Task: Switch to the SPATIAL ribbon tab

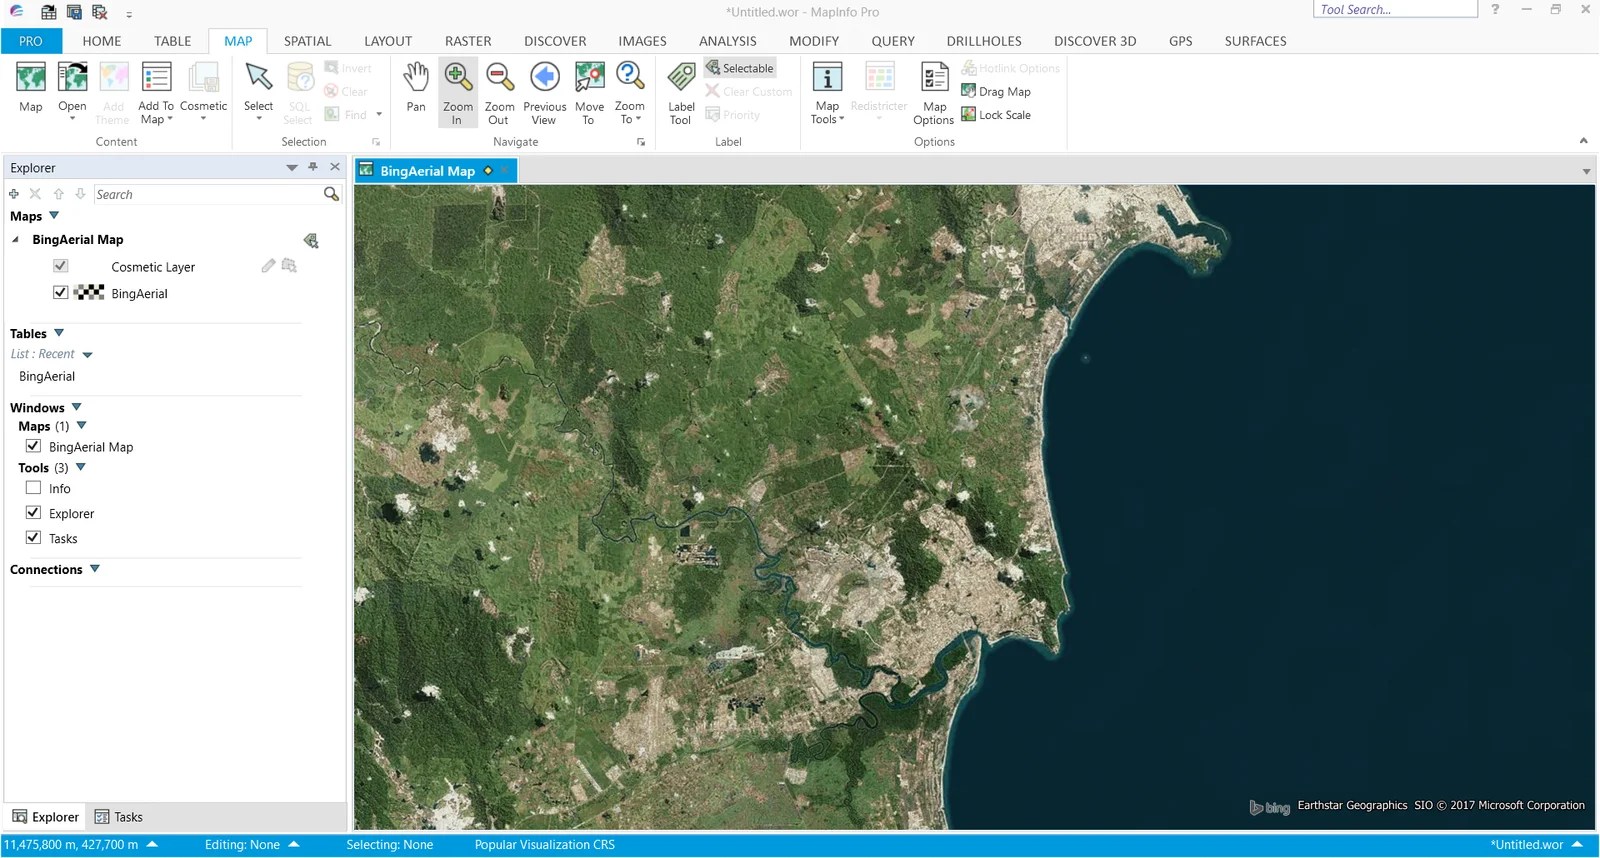Action: pos(307,41)
